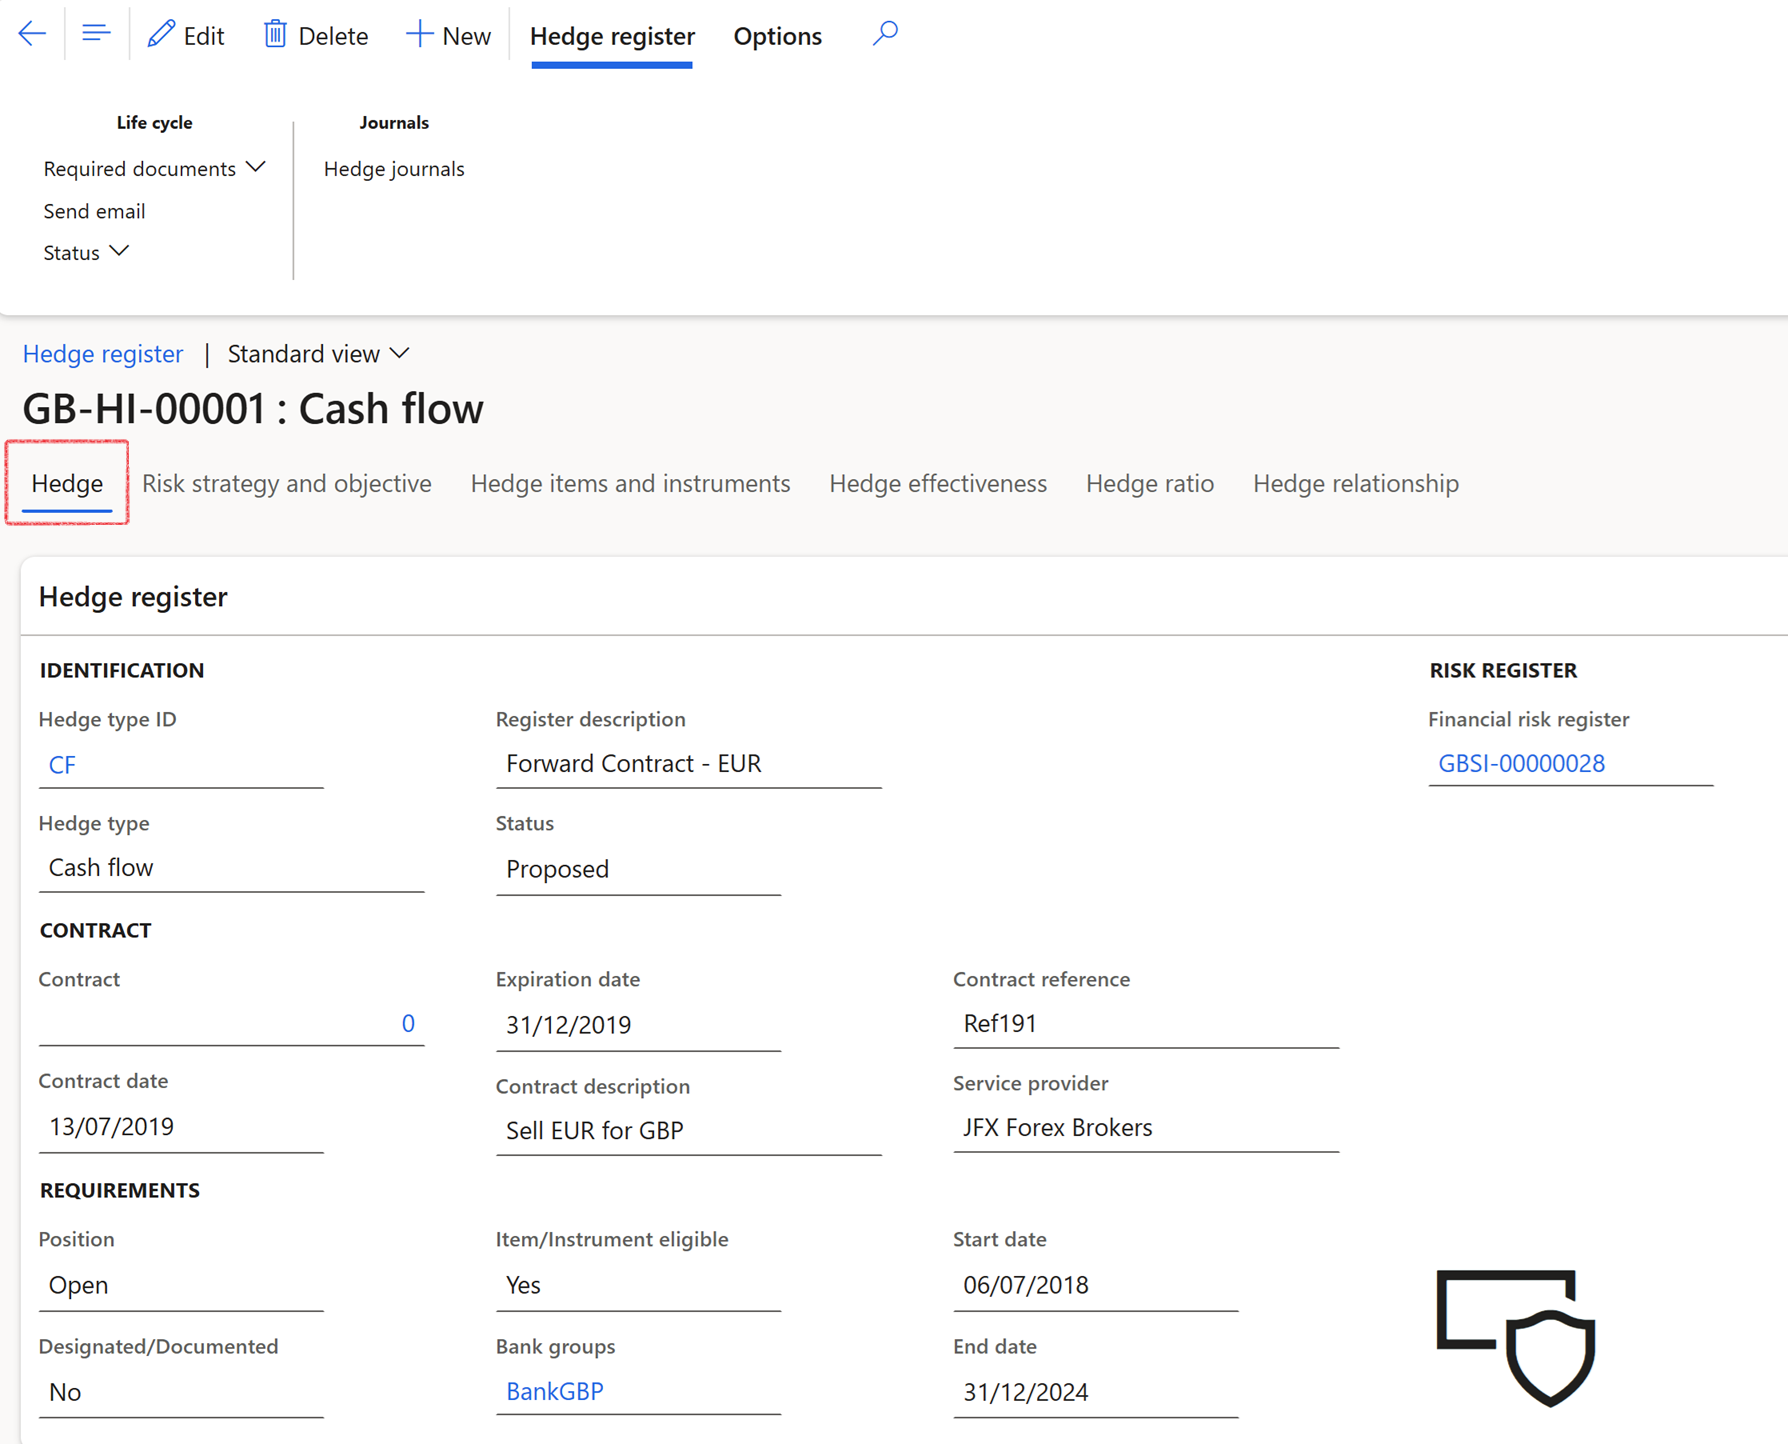Go to Hedge relationship tab
The image size is (1788, 1444).
[1356, 483]
